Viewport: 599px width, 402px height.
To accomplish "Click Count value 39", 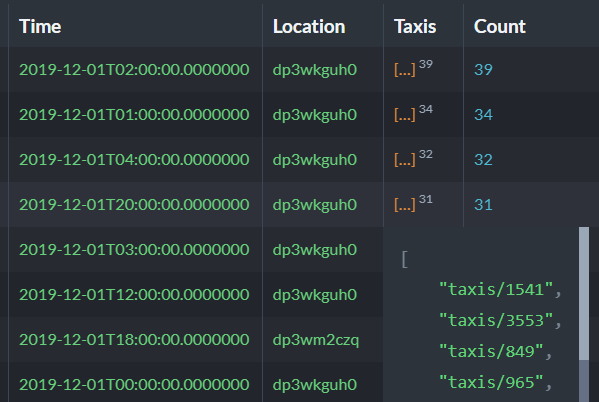I will [x=483, y=70].
